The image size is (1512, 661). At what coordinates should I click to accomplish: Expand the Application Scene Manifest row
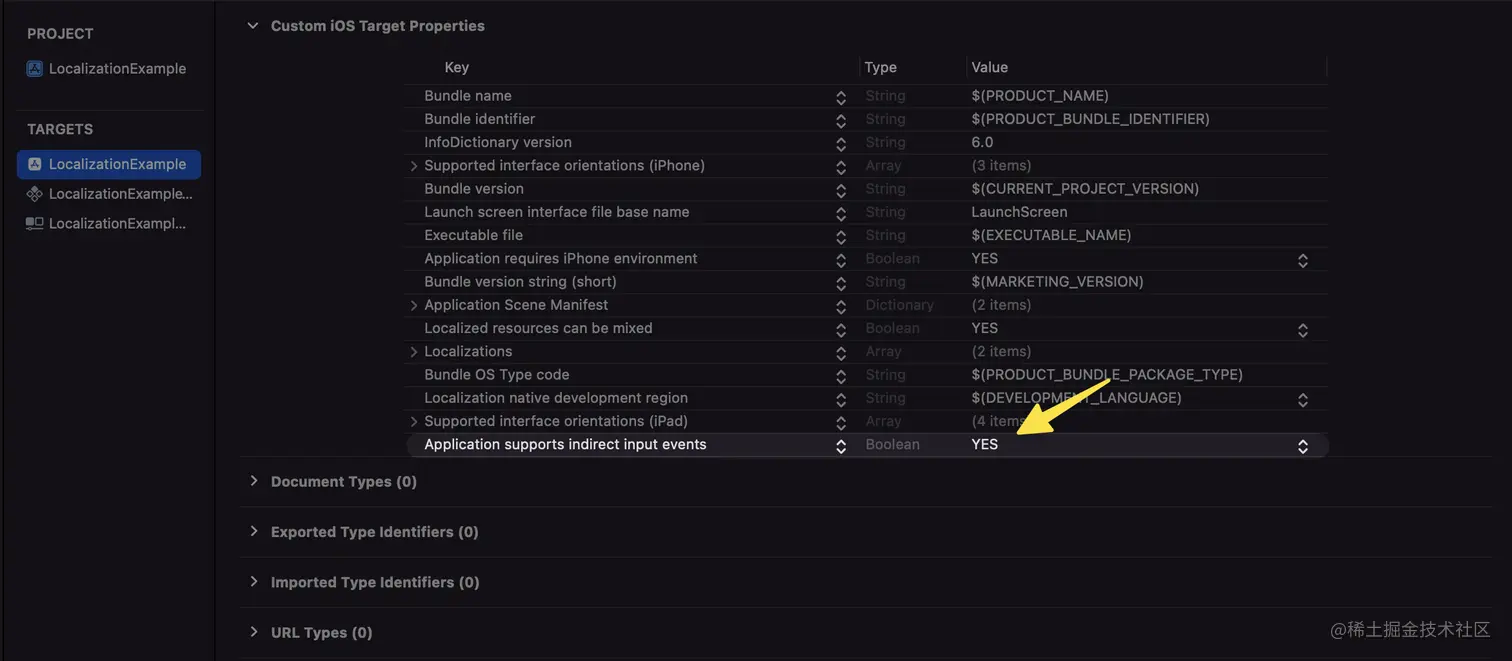414,305
